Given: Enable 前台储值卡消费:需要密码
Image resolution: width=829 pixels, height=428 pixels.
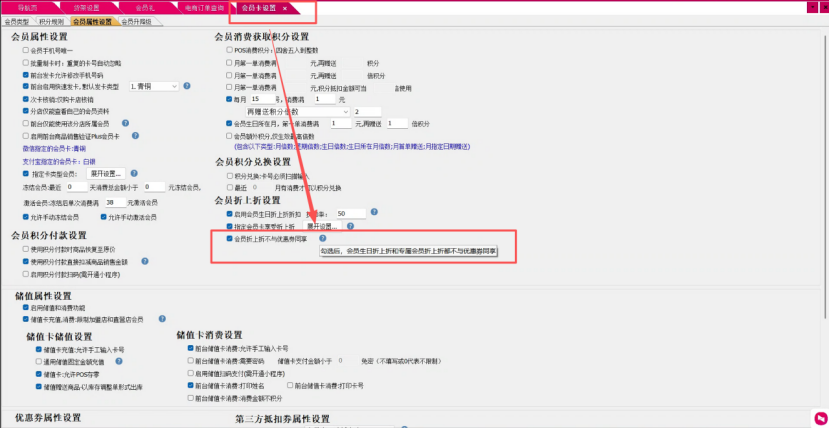Looking at the screenshot, I should click(190, 361).
